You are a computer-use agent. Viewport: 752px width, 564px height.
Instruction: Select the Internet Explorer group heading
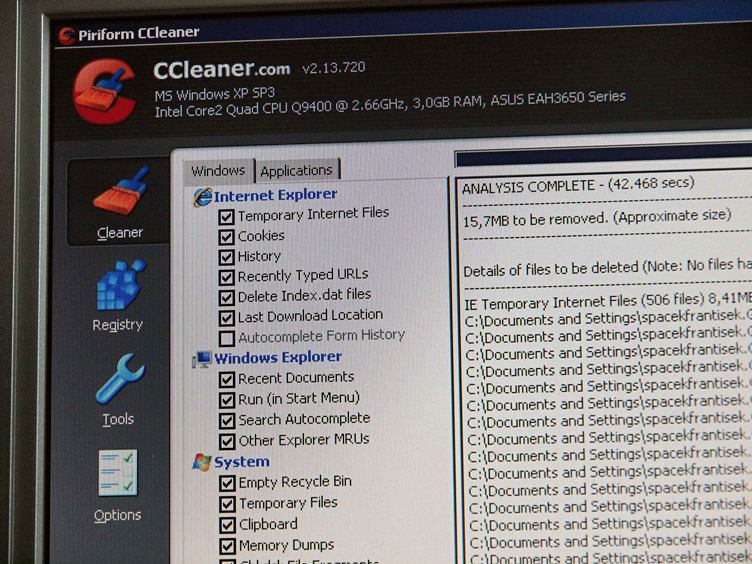(x=275, y=195)
